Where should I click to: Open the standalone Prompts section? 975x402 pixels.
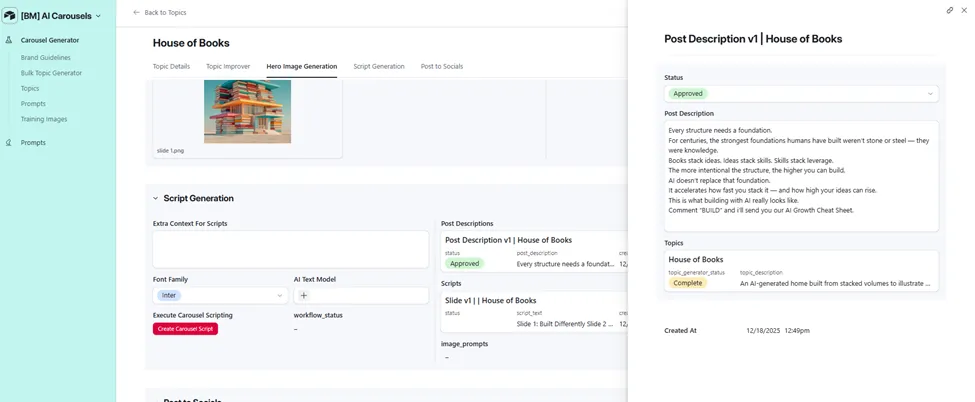click(33, 143)
